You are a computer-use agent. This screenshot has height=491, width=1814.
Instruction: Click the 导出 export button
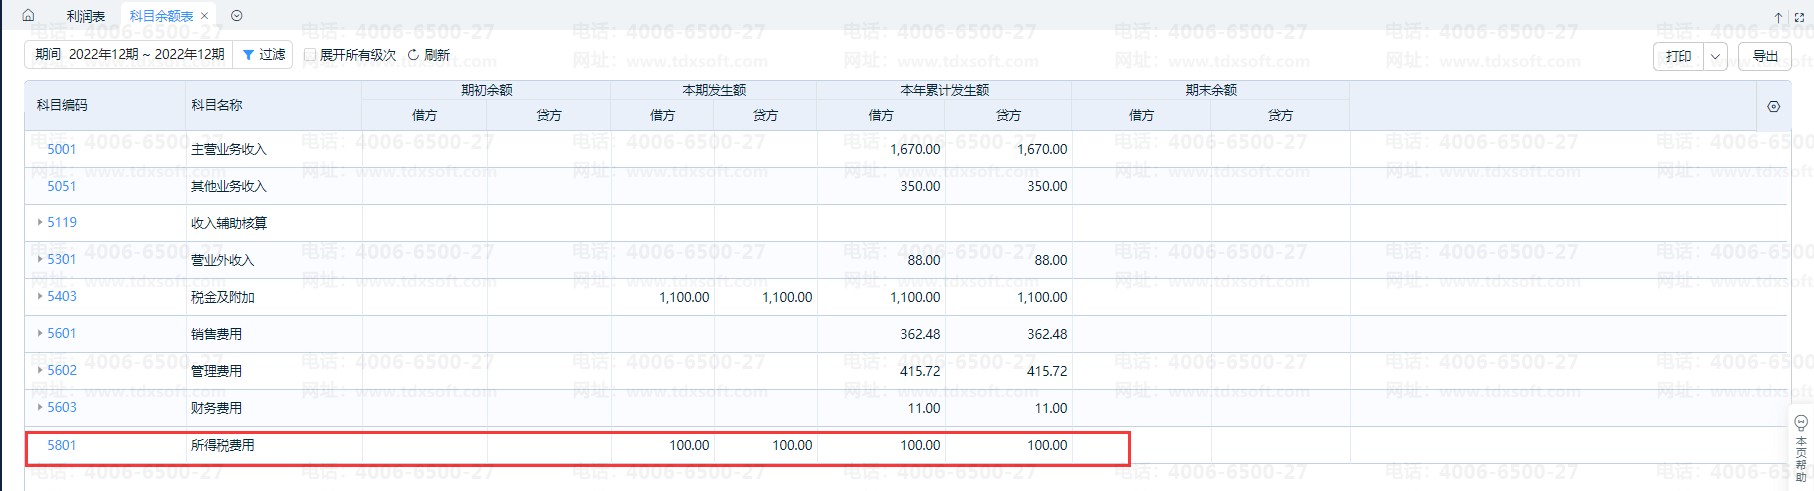(x=1765, y=56)
